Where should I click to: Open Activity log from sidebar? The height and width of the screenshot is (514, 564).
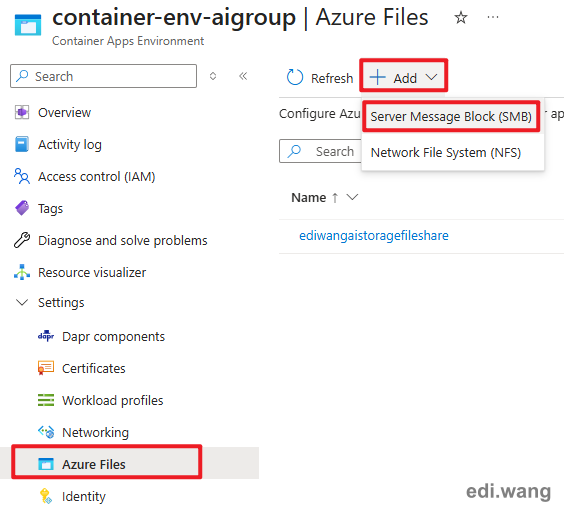pyautogui.click(x=70, y=144)
